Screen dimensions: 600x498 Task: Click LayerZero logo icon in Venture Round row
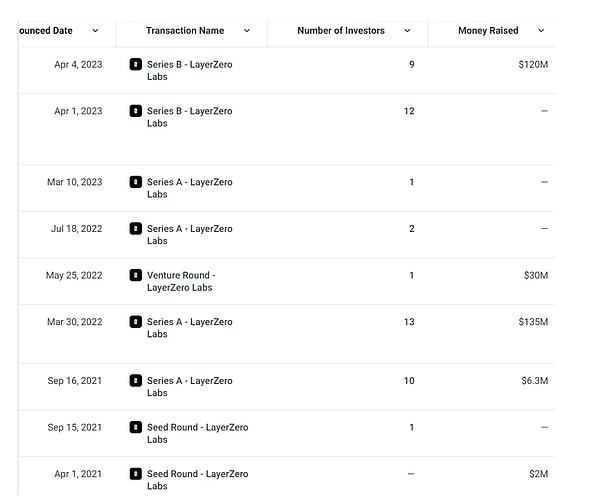pyautogui.click(x=136, y=275)
